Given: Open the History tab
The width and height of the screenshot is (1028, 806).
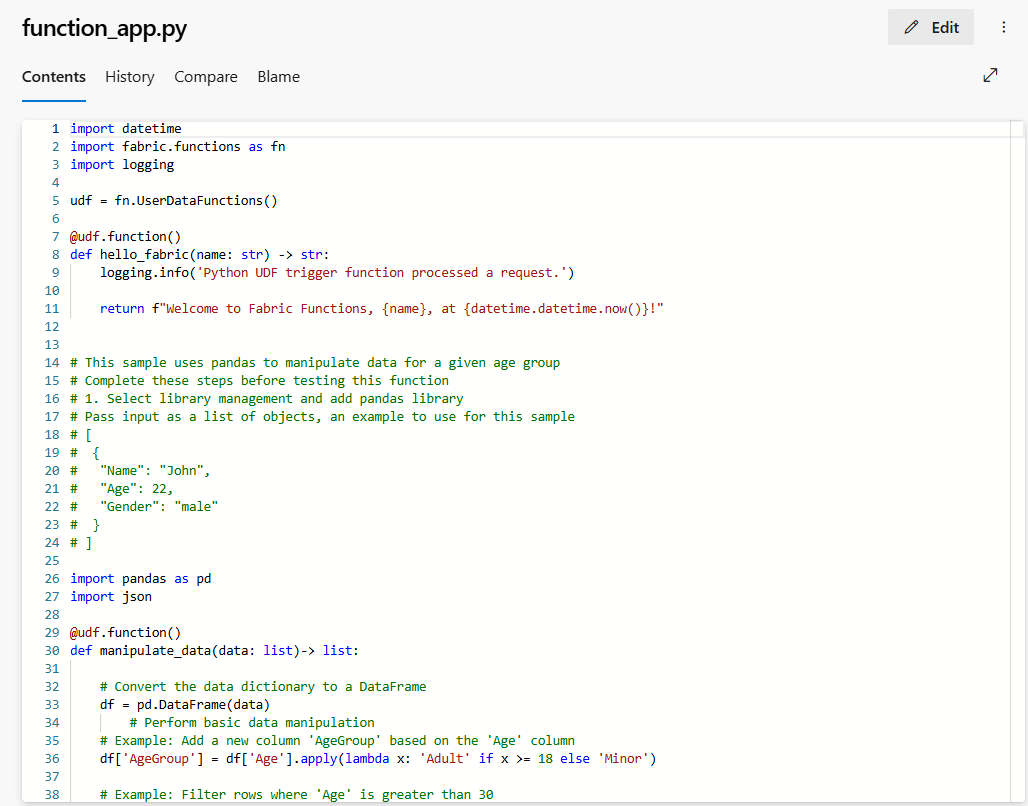Looking at the screenshot, I should tap(130, 77).
